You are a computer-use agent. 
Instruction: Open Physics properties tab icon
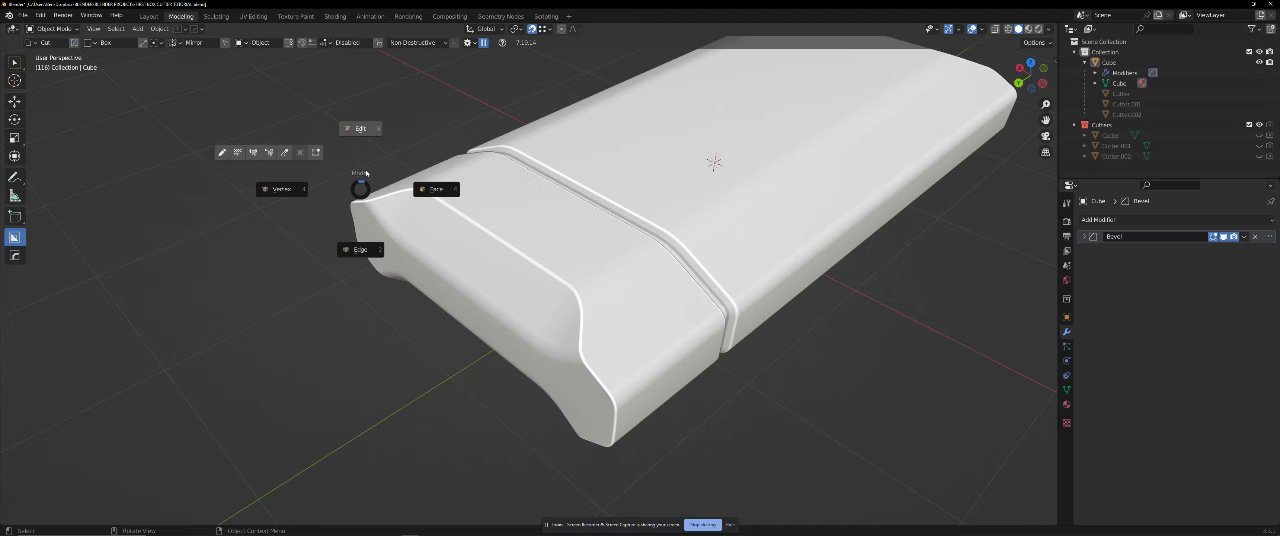1066,361
